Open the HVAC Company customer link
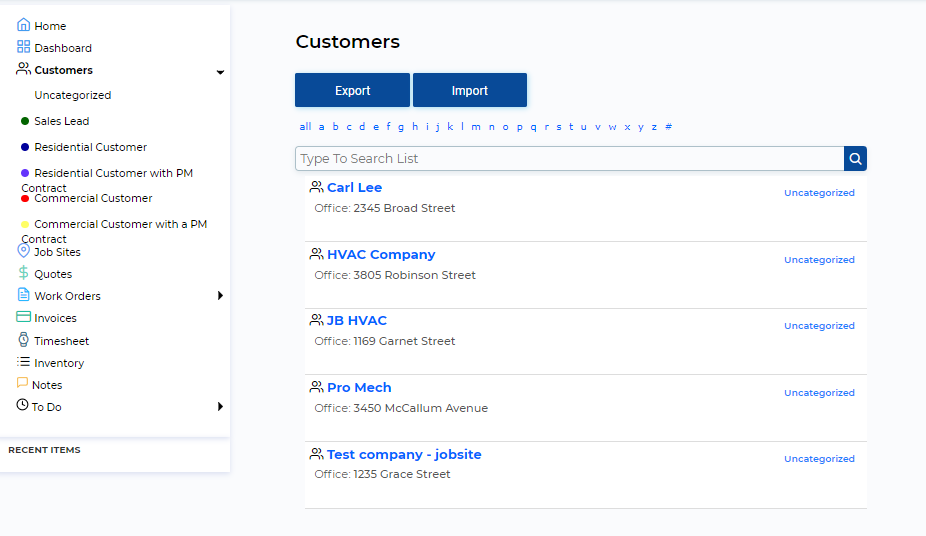The height and width of the screenshot is (536, 926). [381, 254]
